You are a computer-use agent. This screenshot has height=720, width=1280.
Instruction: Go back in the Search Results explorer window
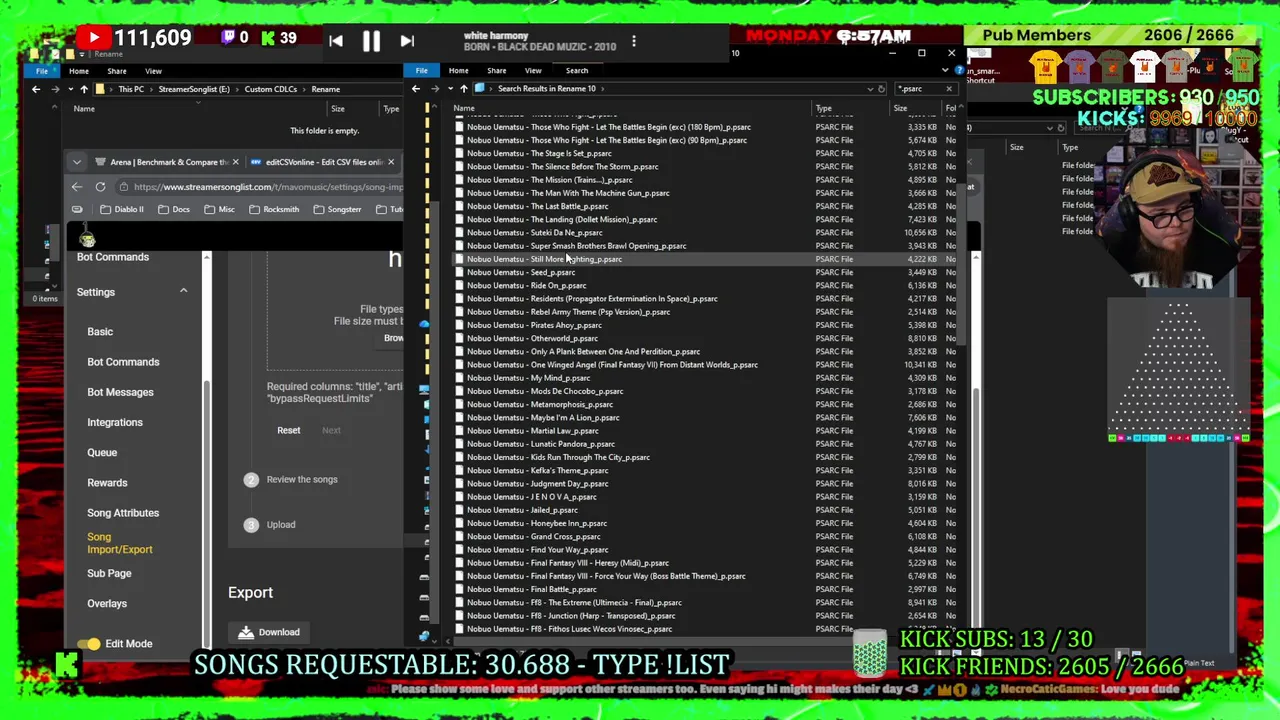(416, 88)
